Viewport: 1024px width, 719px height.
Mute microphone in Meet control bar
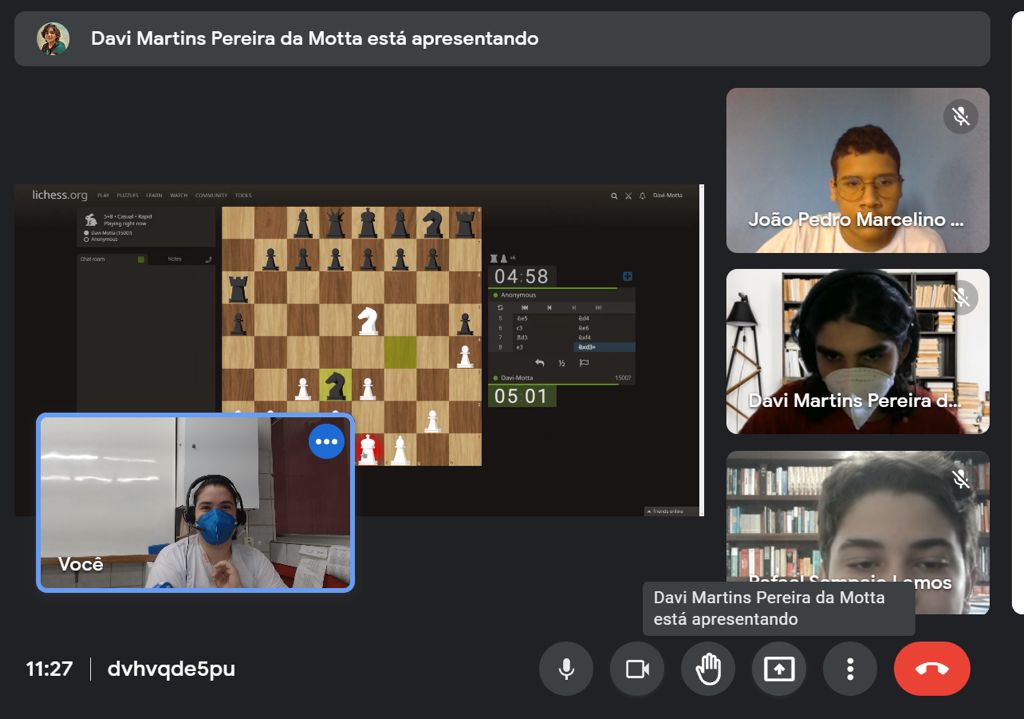(x=566, y=669)
